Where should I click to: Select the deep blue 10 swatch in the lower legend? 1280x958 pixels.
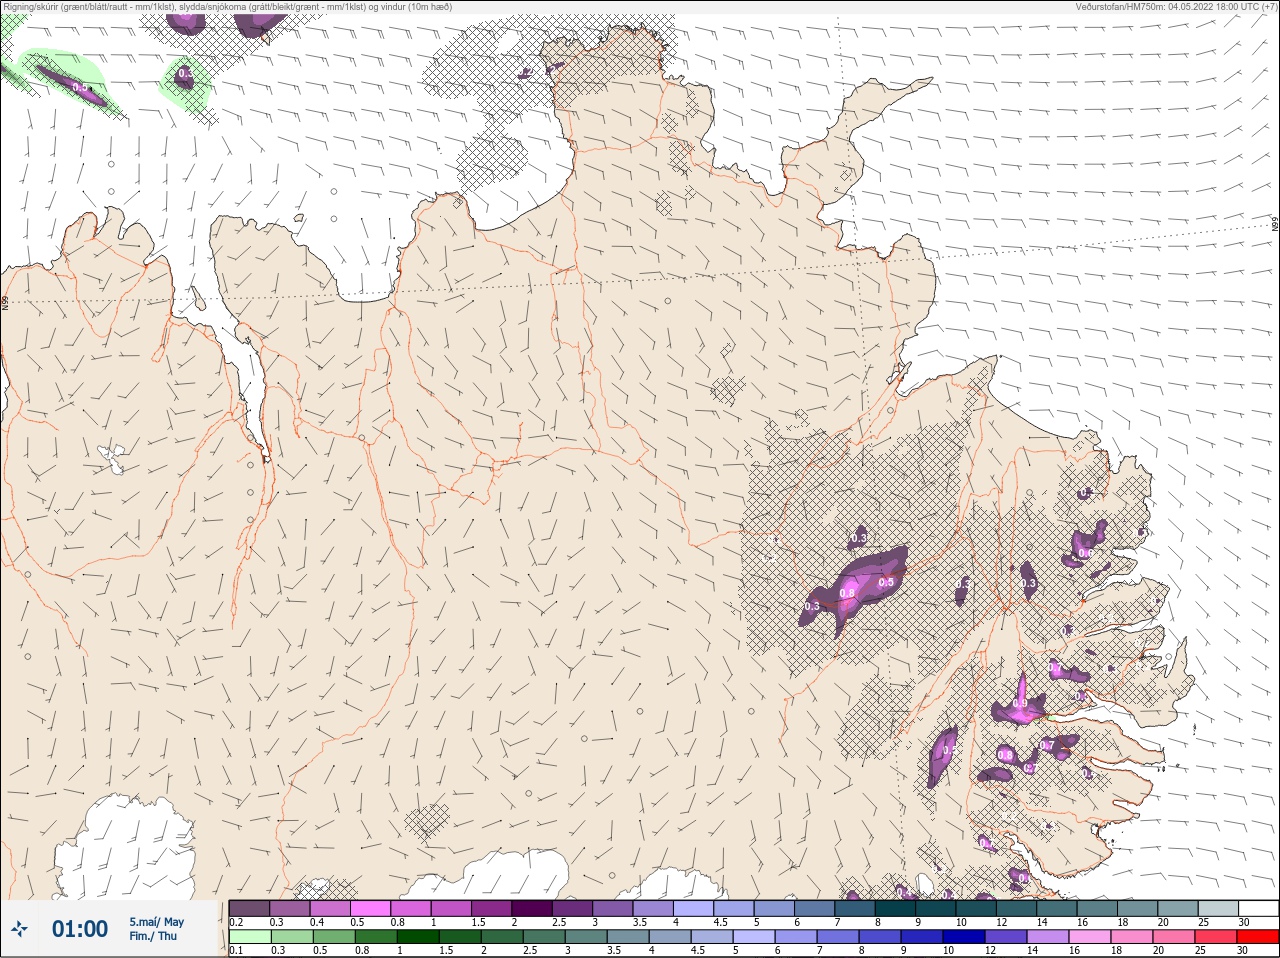coord(964,937)
